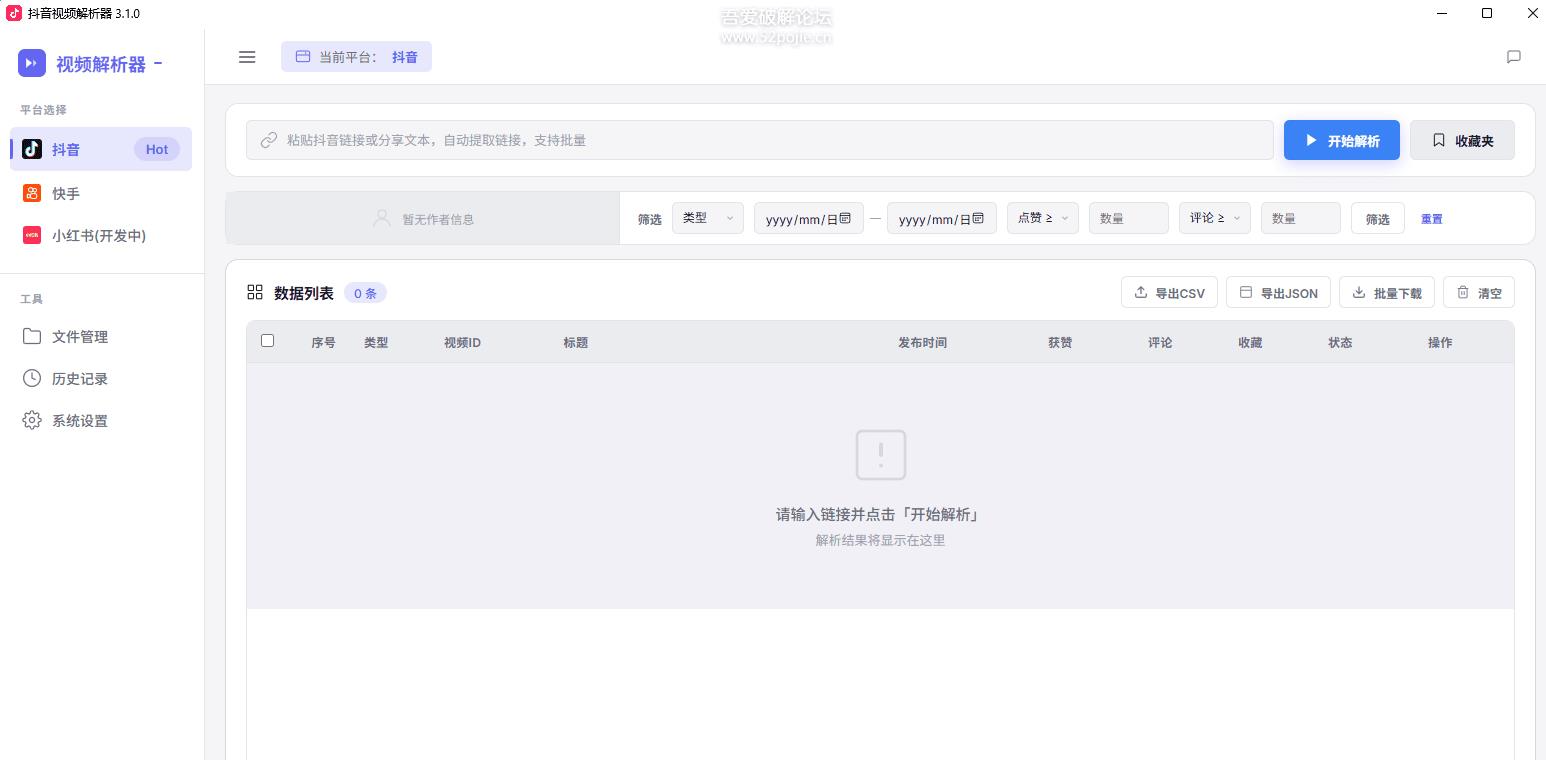Open the end date picker

tap(941, 218)
